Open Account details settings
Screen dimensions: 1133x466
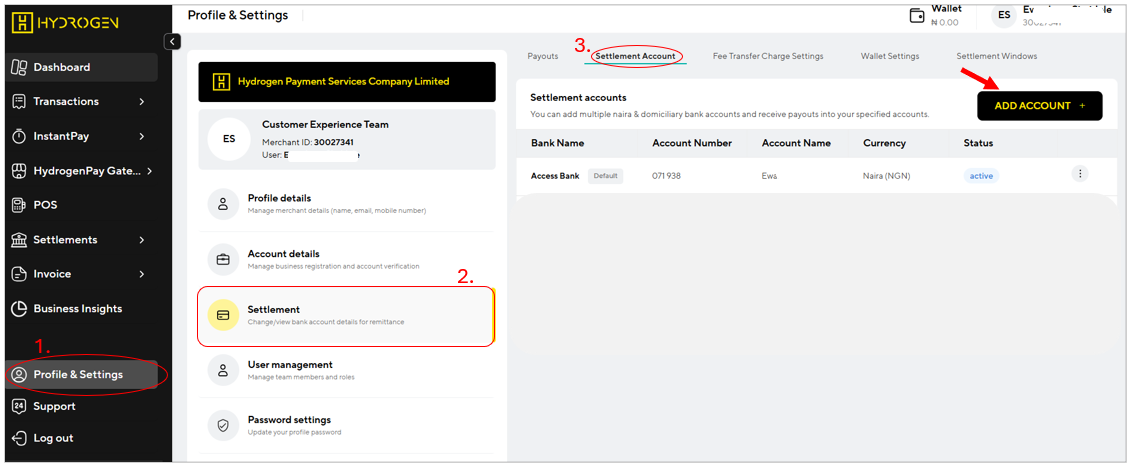[x=347, y=259]
